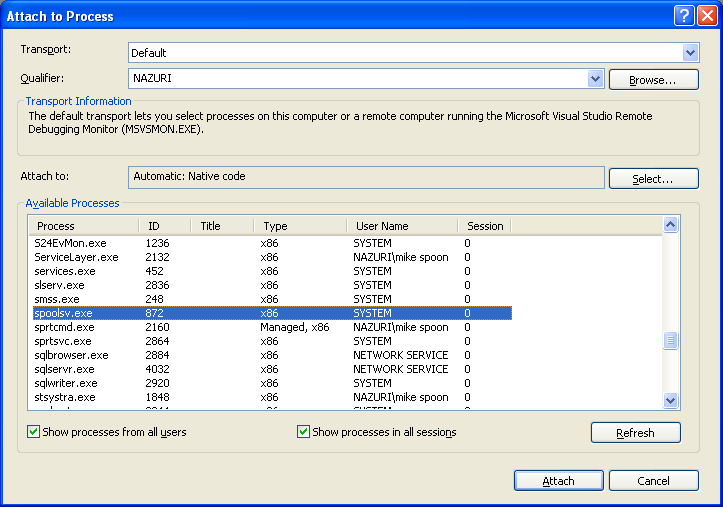
Task: Open the Transport dropdown arrow
Action: pyautogui.click(x=690, y=53)
